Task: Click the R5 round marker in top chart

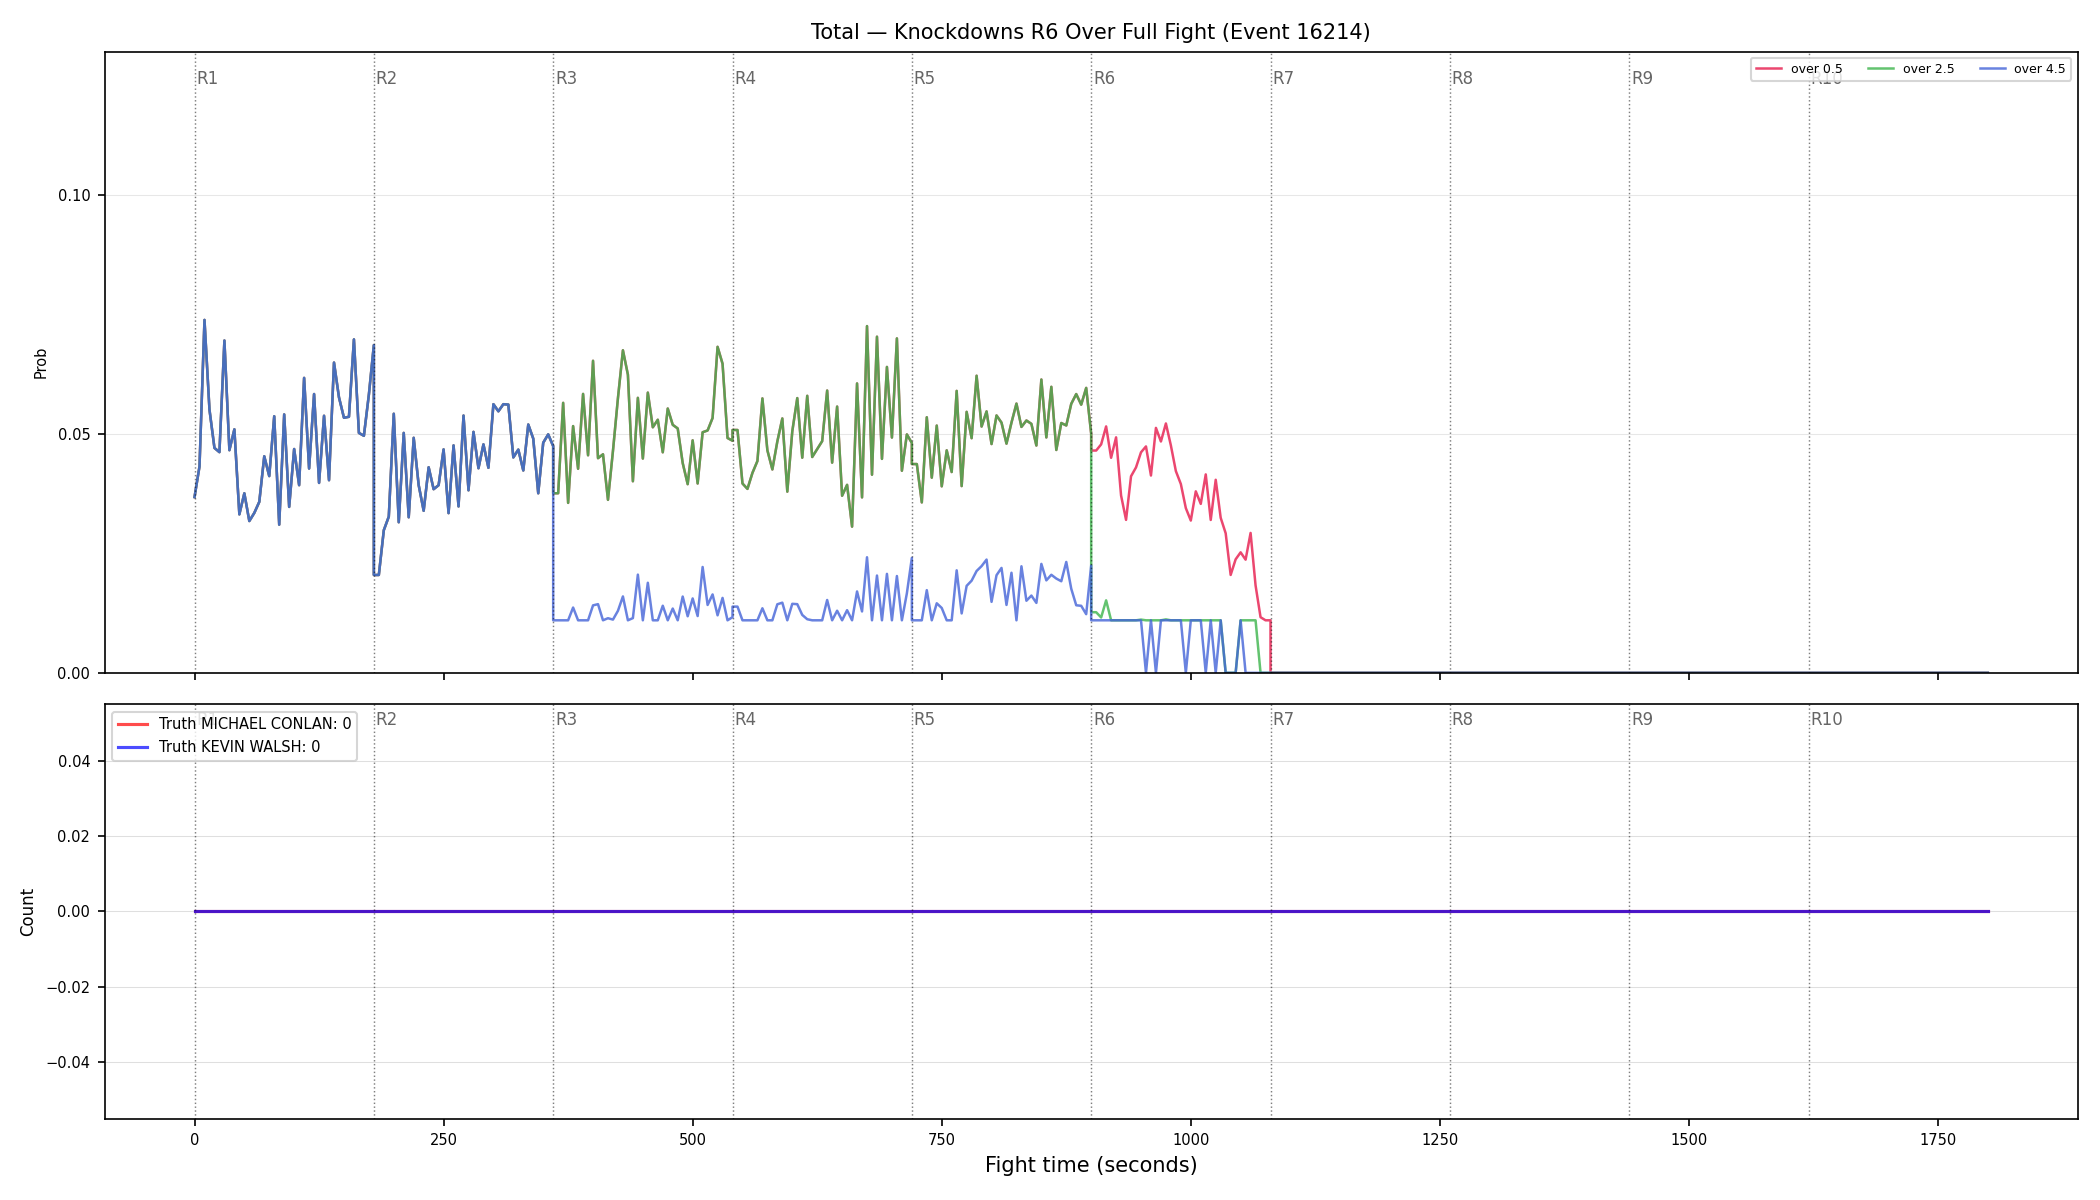Action: point(924,78)
